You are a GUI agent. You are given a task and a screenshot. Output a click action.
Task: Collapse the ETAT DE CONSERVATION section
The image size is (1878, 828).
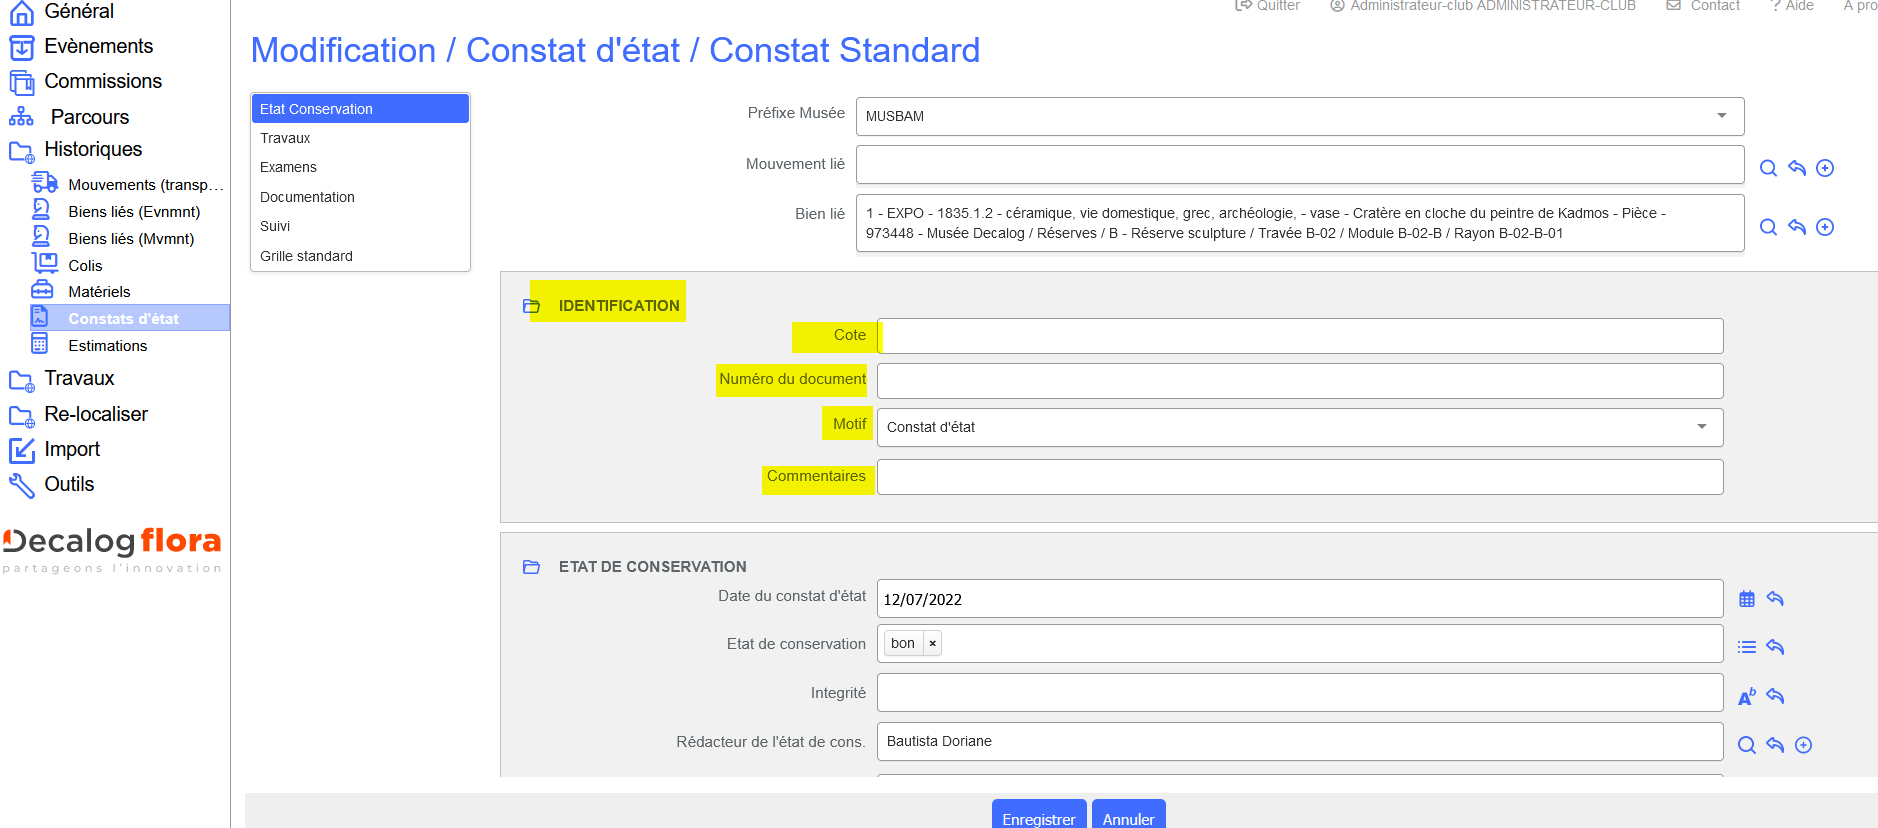(532, 567)
